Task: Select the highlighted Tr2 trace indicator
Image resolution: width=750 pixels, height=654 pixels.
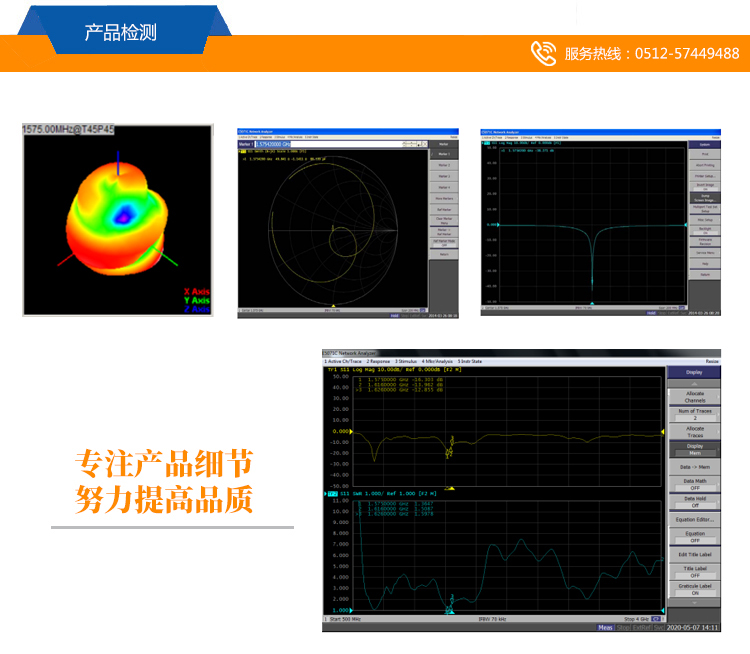Action: (332, 494)
